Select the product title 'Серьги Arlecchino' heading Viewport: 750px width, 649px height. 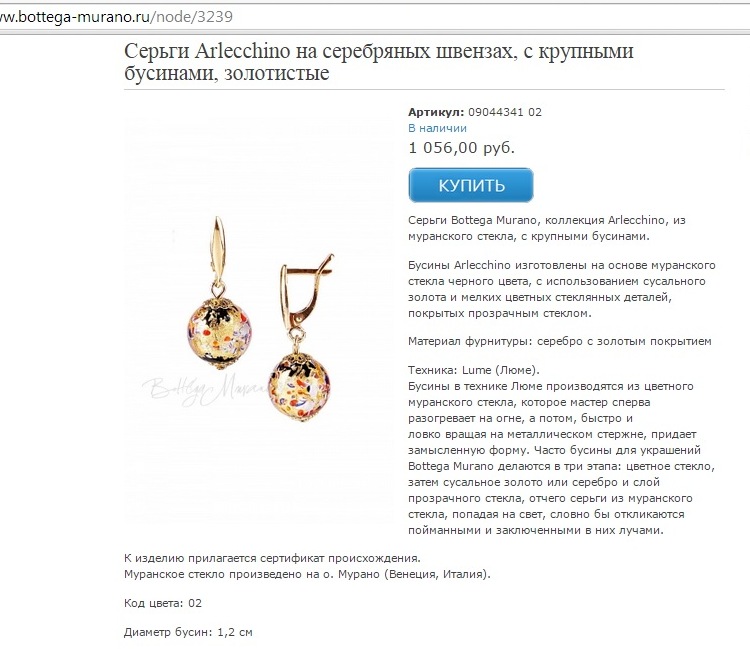pos(378,62)
